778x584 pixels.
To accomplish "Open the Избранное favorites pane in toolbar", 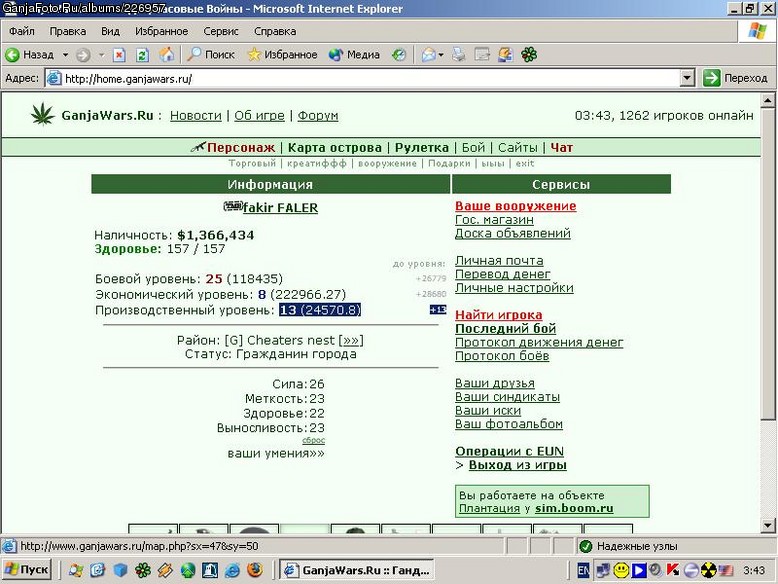I will tap(282, 55).
